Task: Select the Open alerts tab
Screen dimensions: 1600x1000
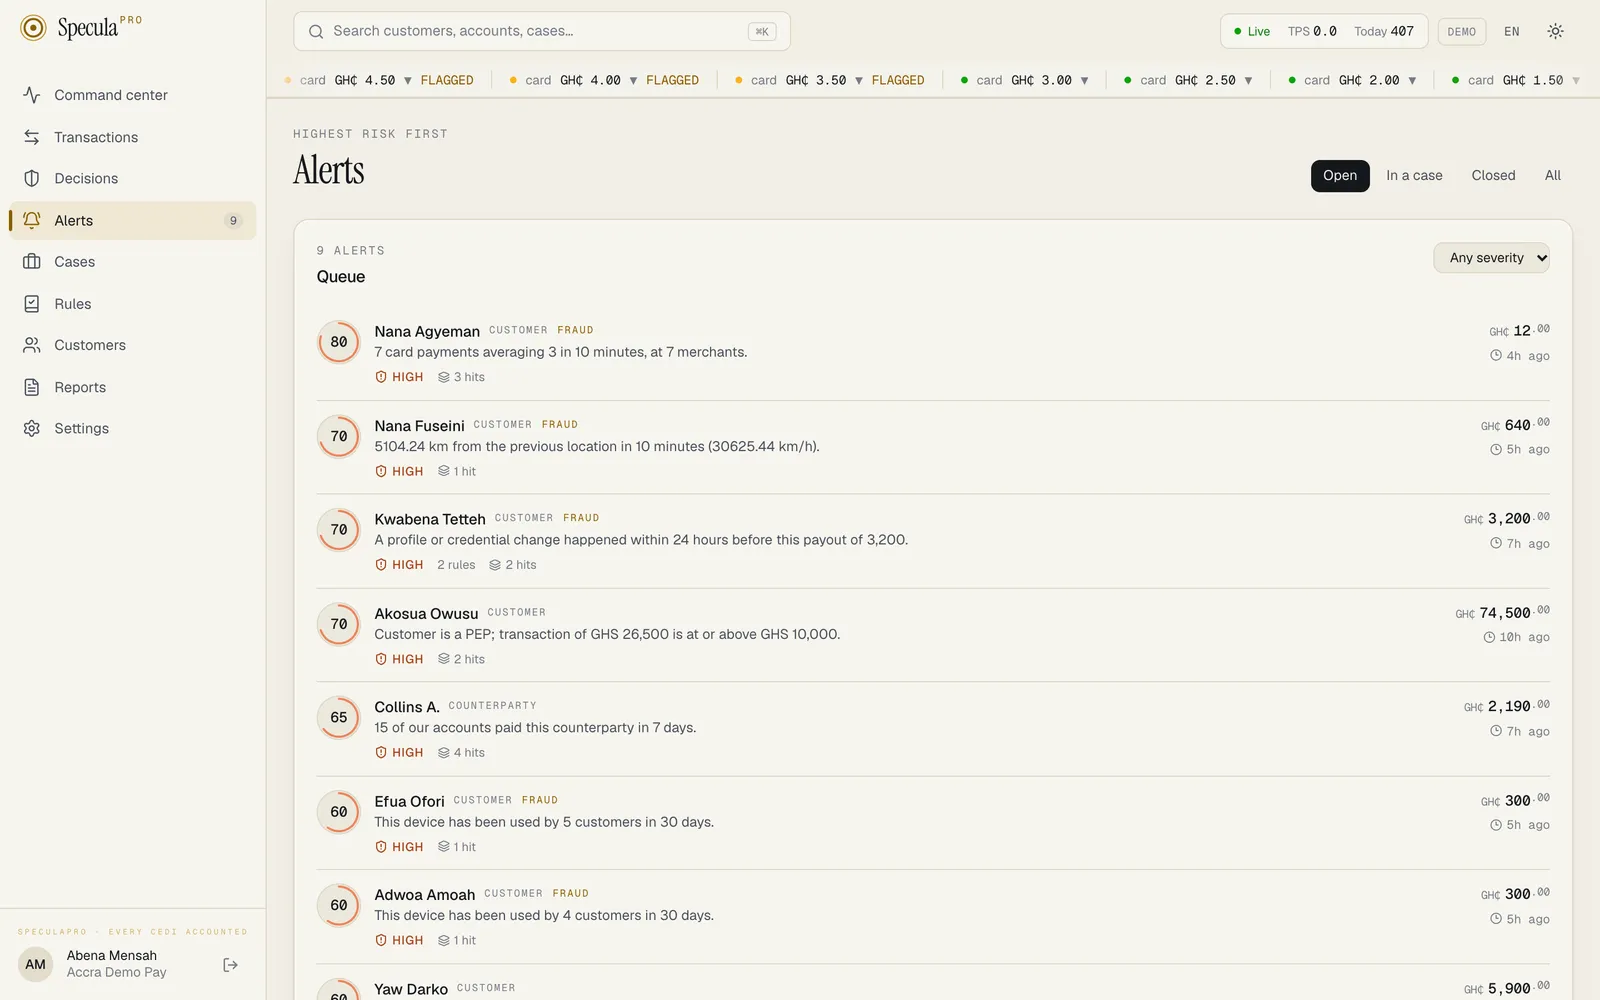Action: click(1340, 176)
